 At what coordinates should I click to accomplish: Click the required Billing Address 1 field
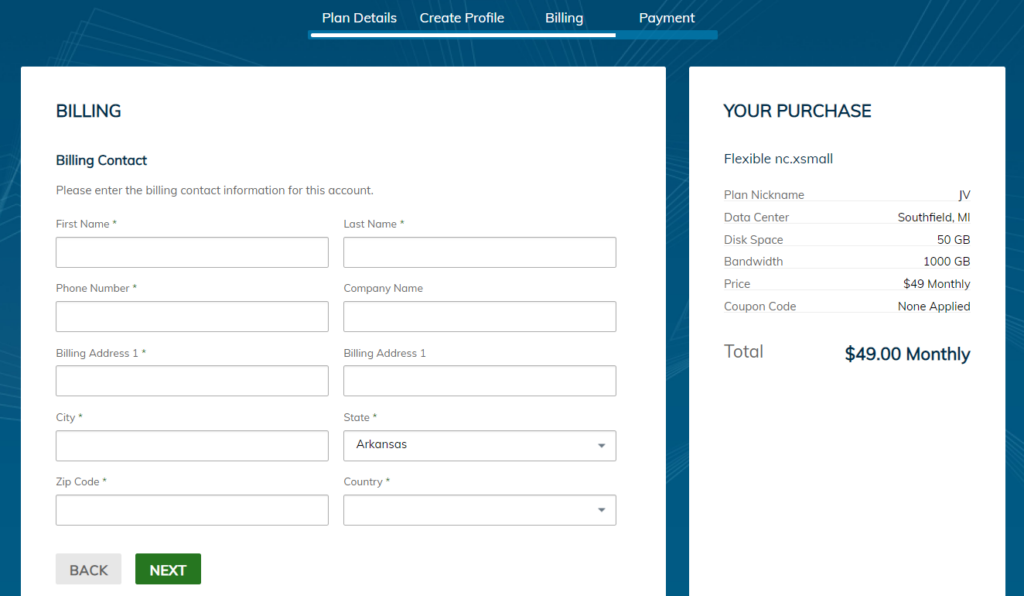(x=192, y=381)
